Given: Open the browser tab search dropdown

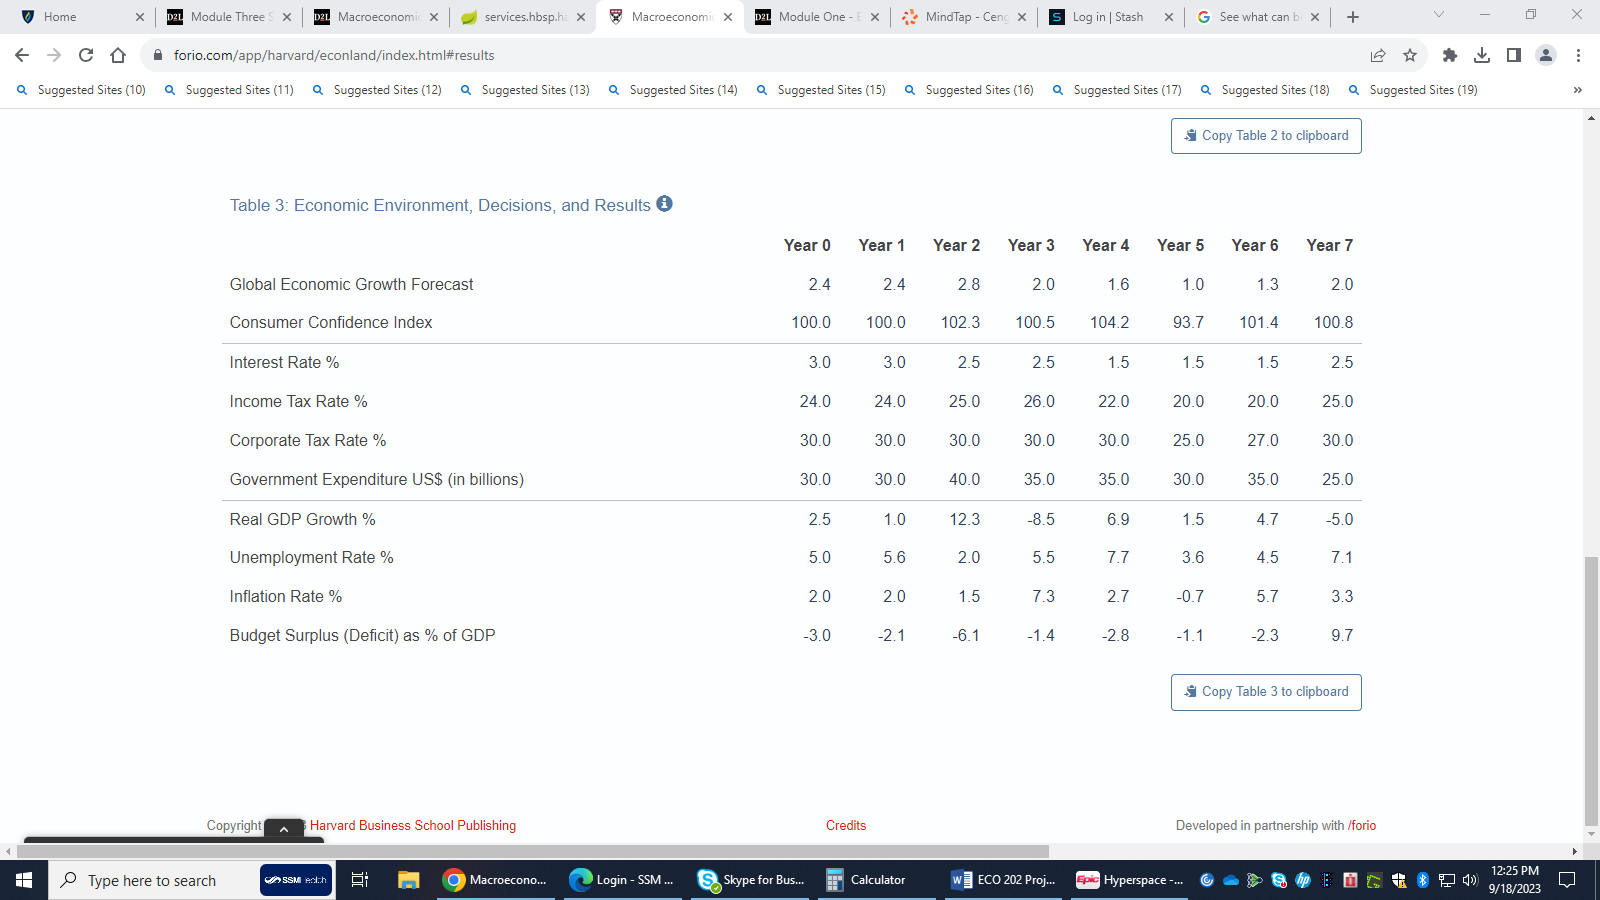Looking at the screenshot, I should pyautogui.click(x=1438, y=16).
